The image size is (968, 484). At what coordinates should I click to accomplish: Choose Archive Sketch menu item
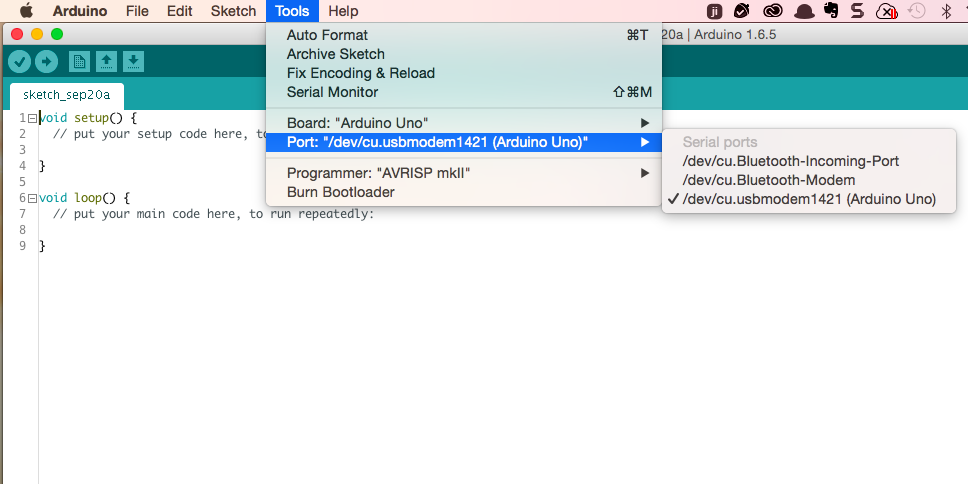point(464,54)
